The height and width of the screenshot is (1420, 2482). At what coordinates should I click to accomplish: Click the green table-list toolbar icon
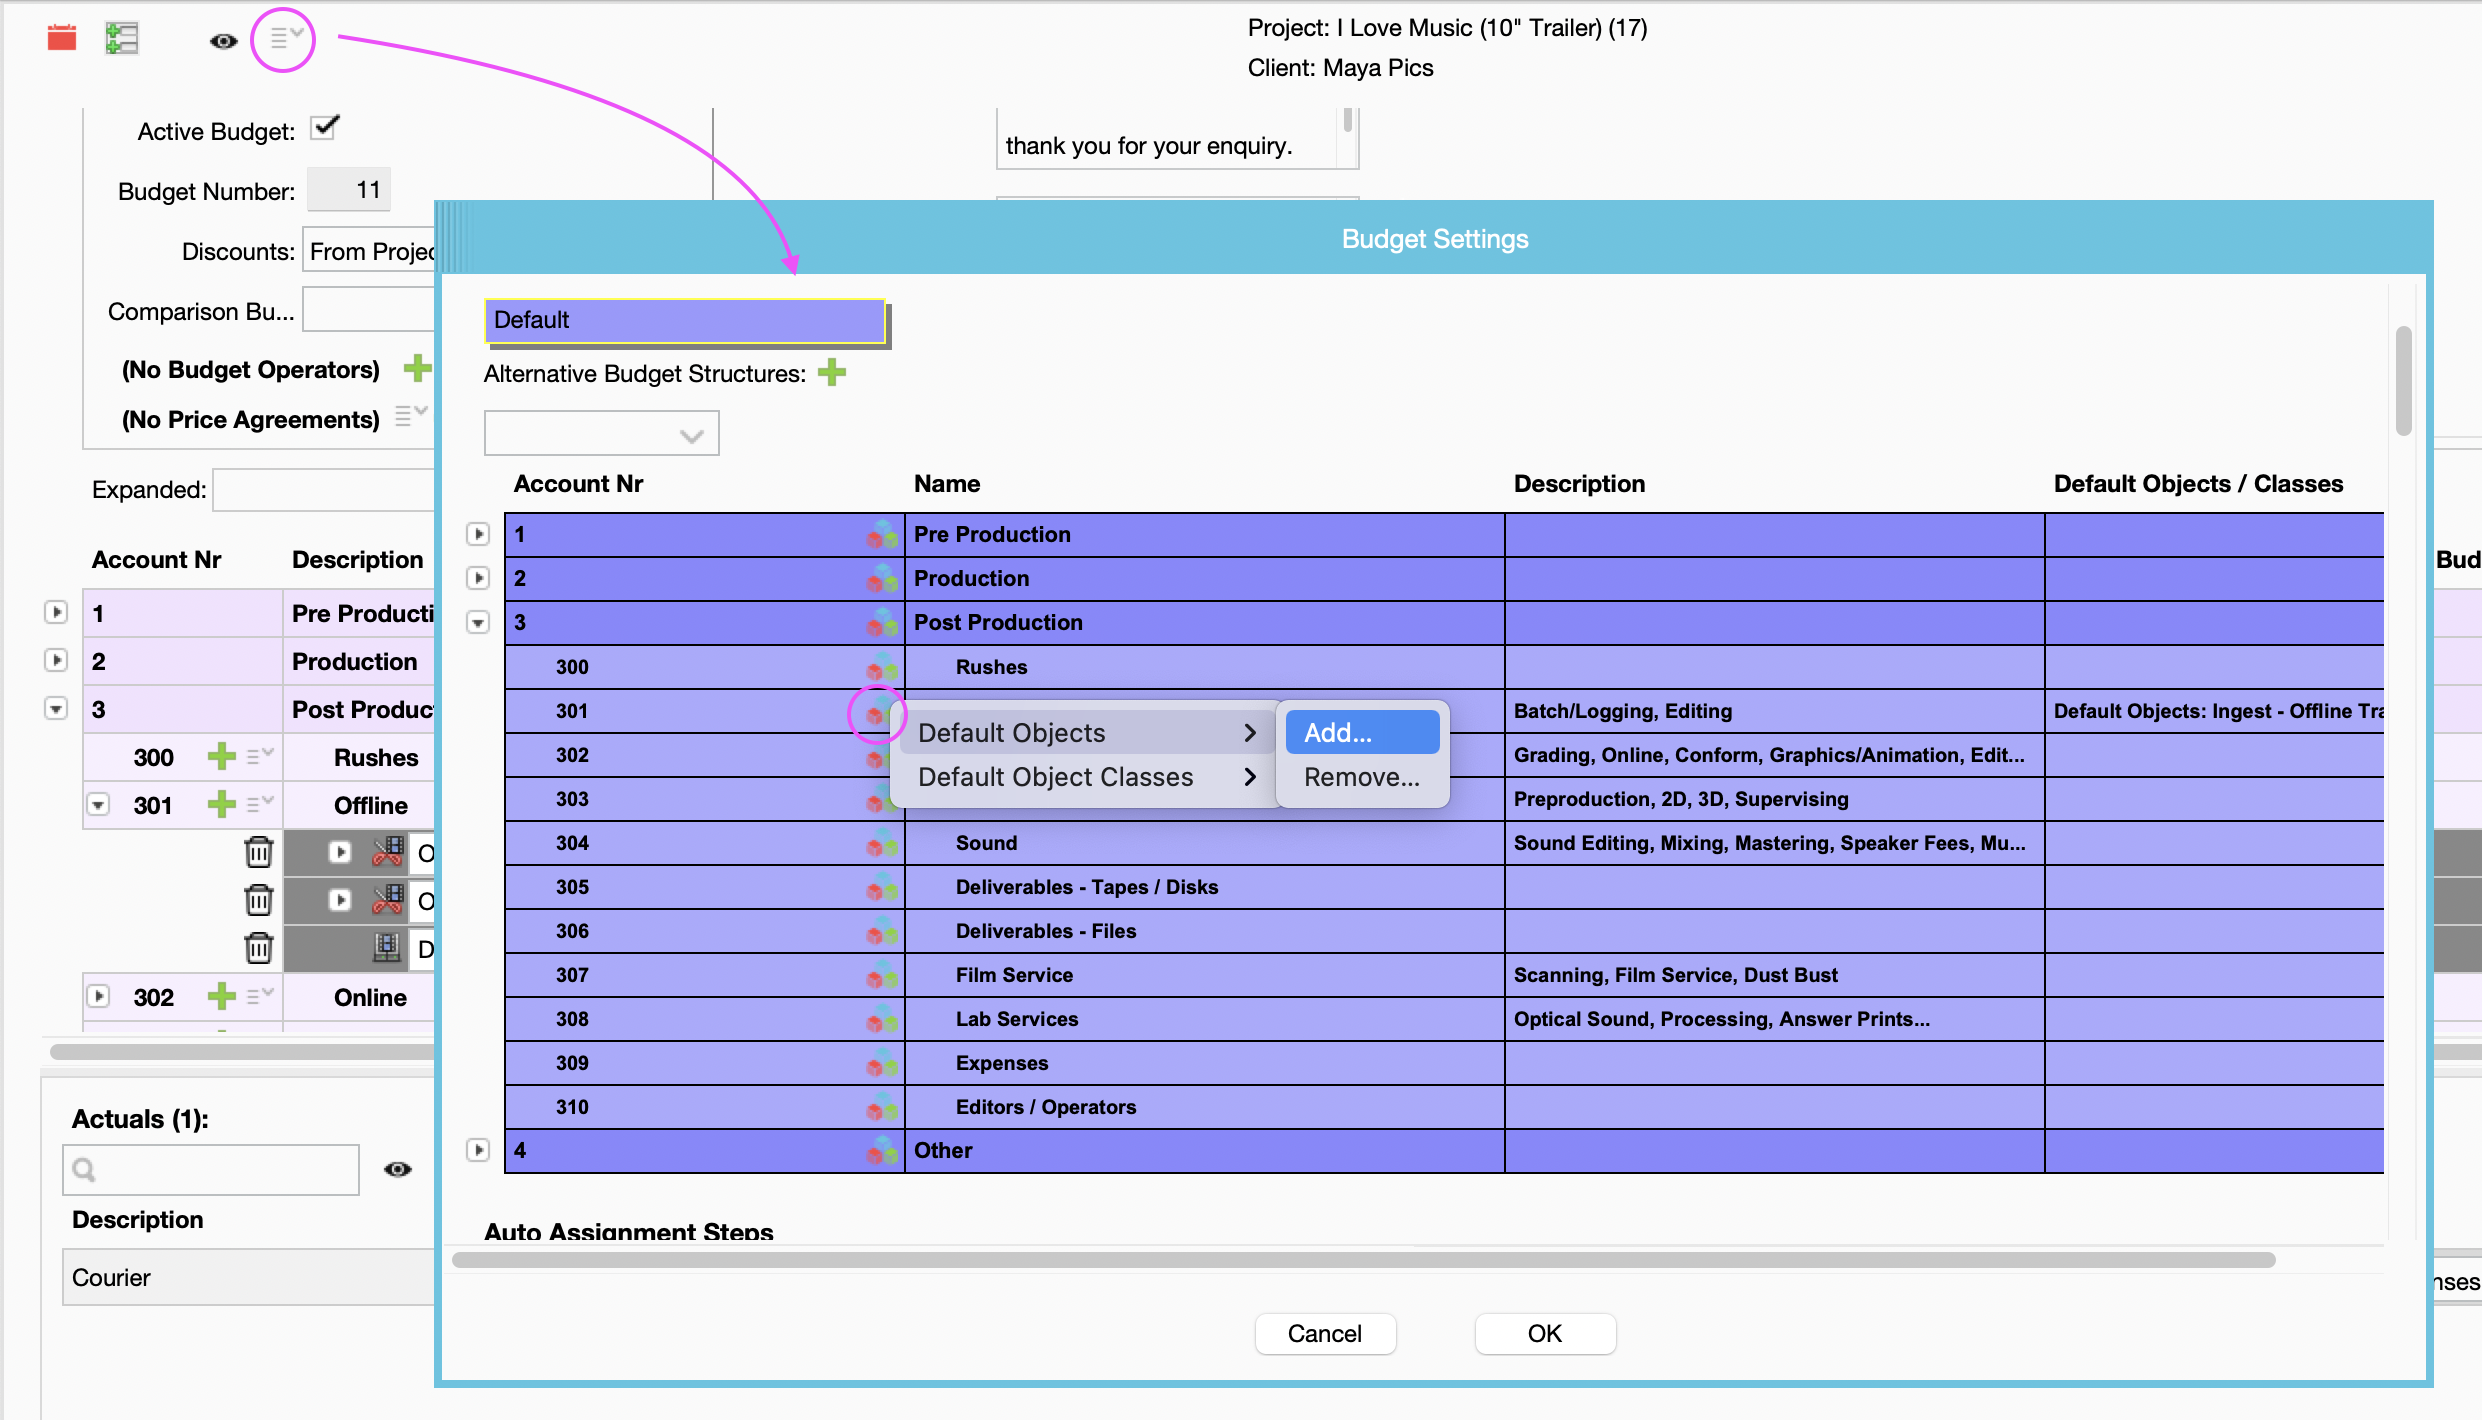121,38
